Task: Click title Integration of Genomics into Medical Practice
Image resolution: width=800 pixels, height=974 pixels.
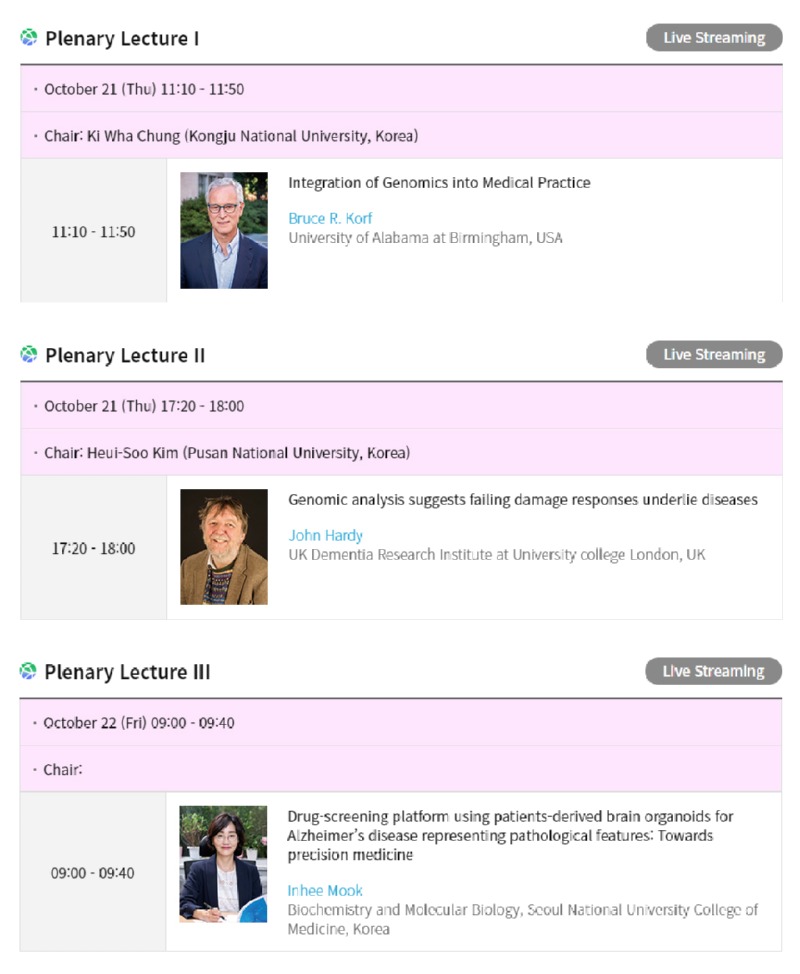Action: [439, 183]
